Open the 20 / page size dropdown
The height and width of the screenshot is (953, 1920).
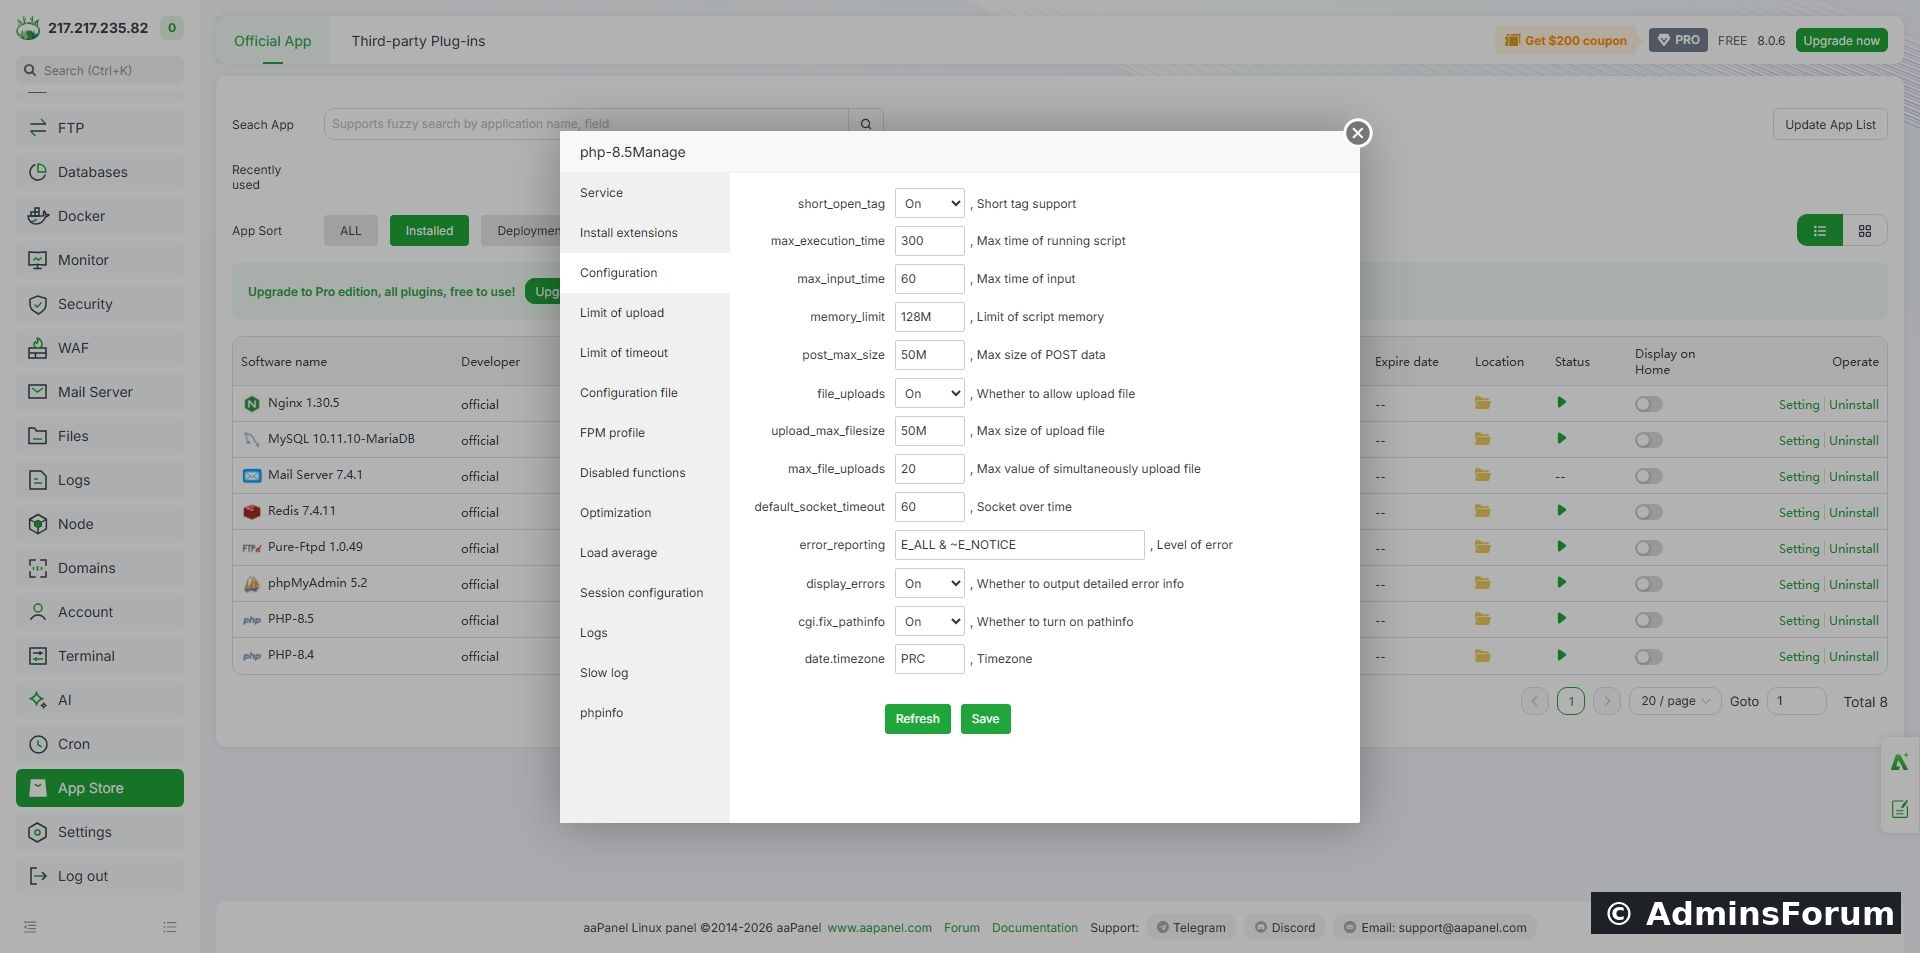tap(1675, 701)
